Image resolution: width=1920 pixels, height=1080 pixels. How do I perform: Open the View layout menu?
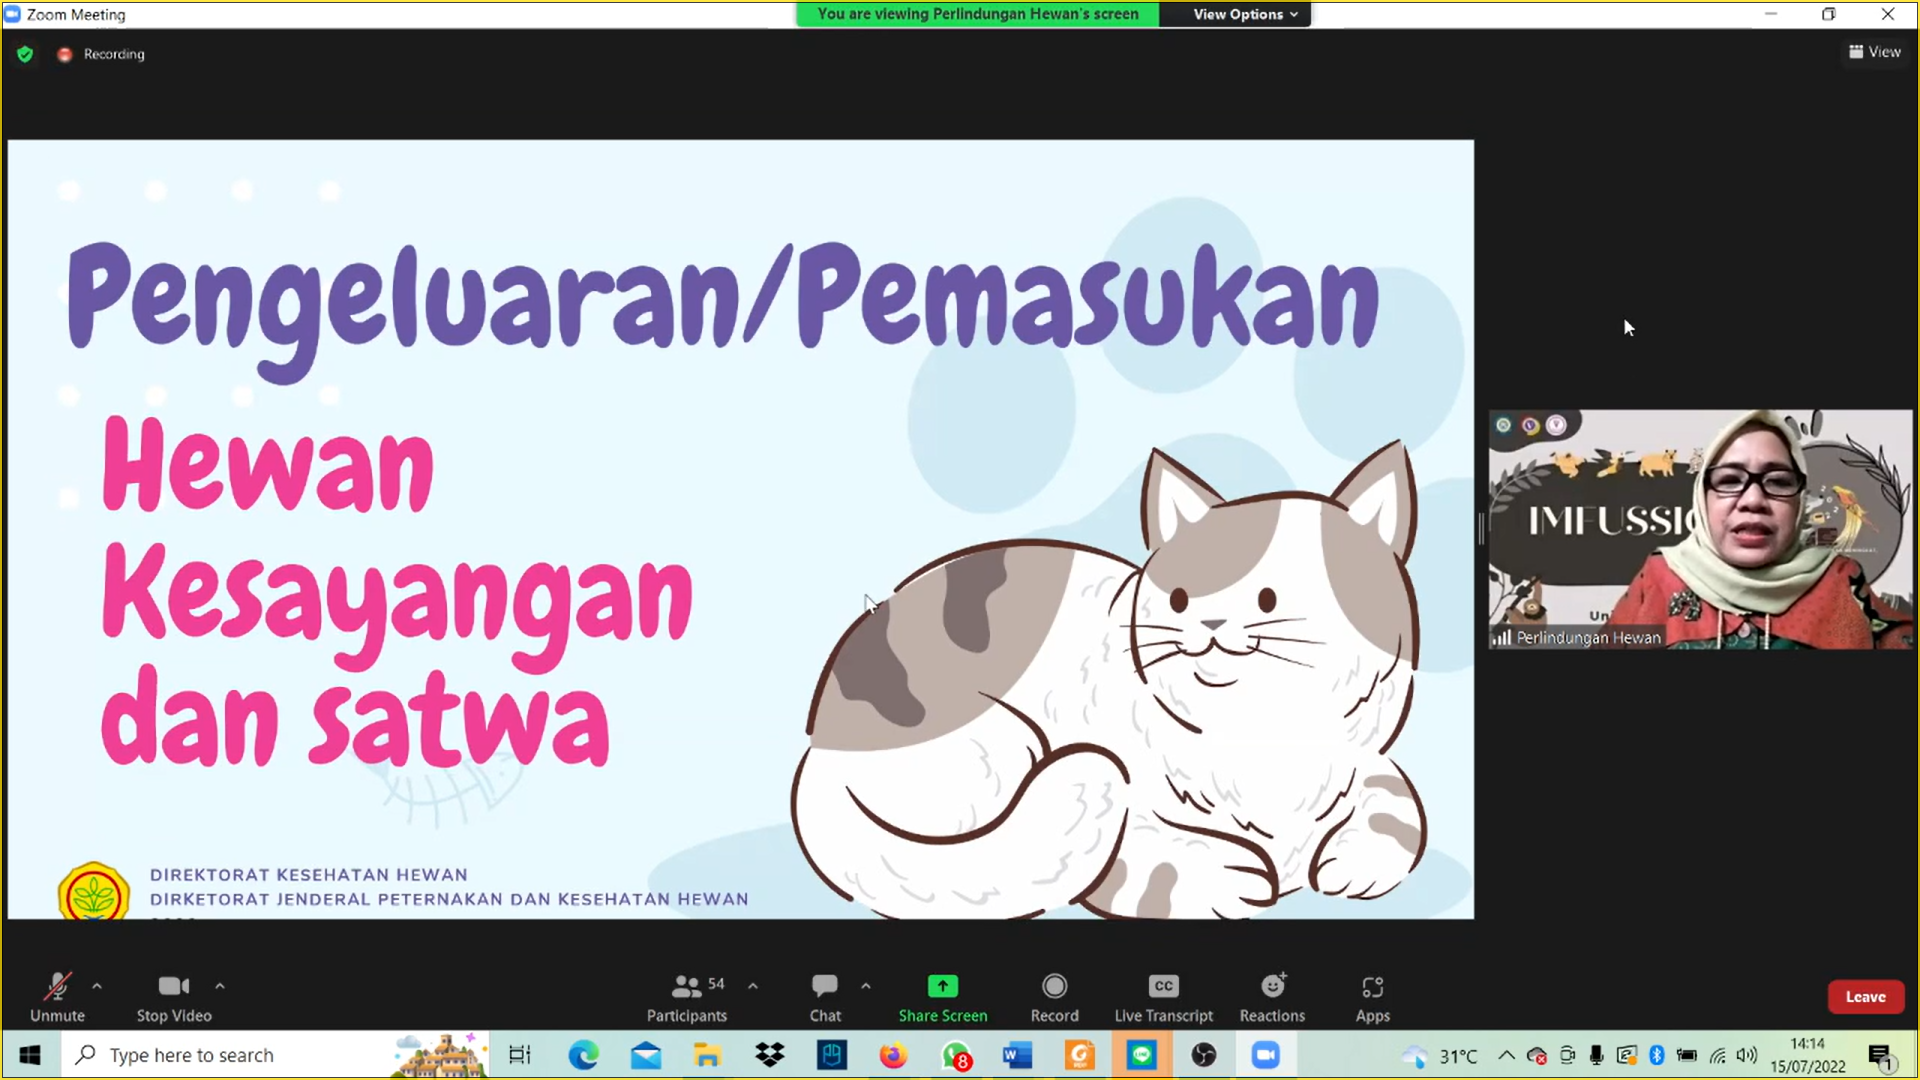[x=1875, y=52]
